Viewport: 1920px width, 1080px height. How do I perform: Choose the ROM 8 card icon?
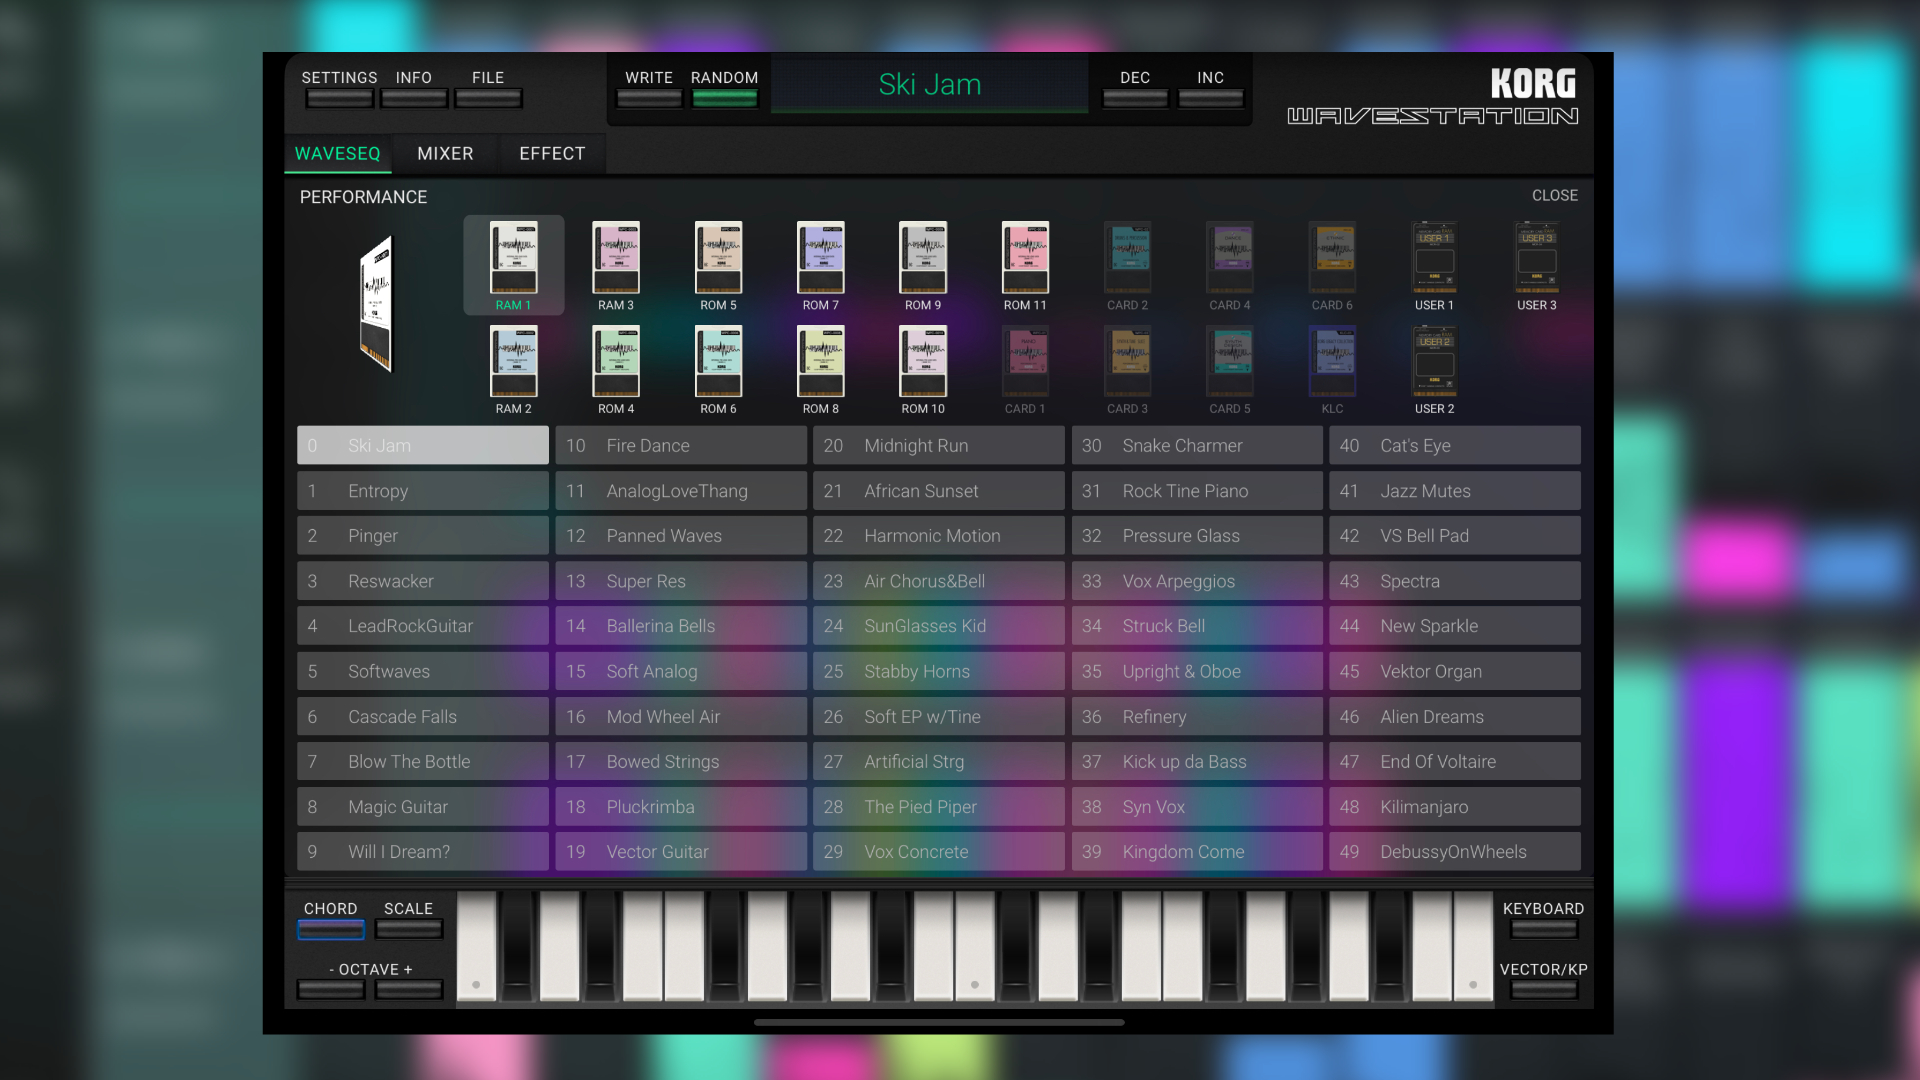pyautogui.click(x=820, y=362)
